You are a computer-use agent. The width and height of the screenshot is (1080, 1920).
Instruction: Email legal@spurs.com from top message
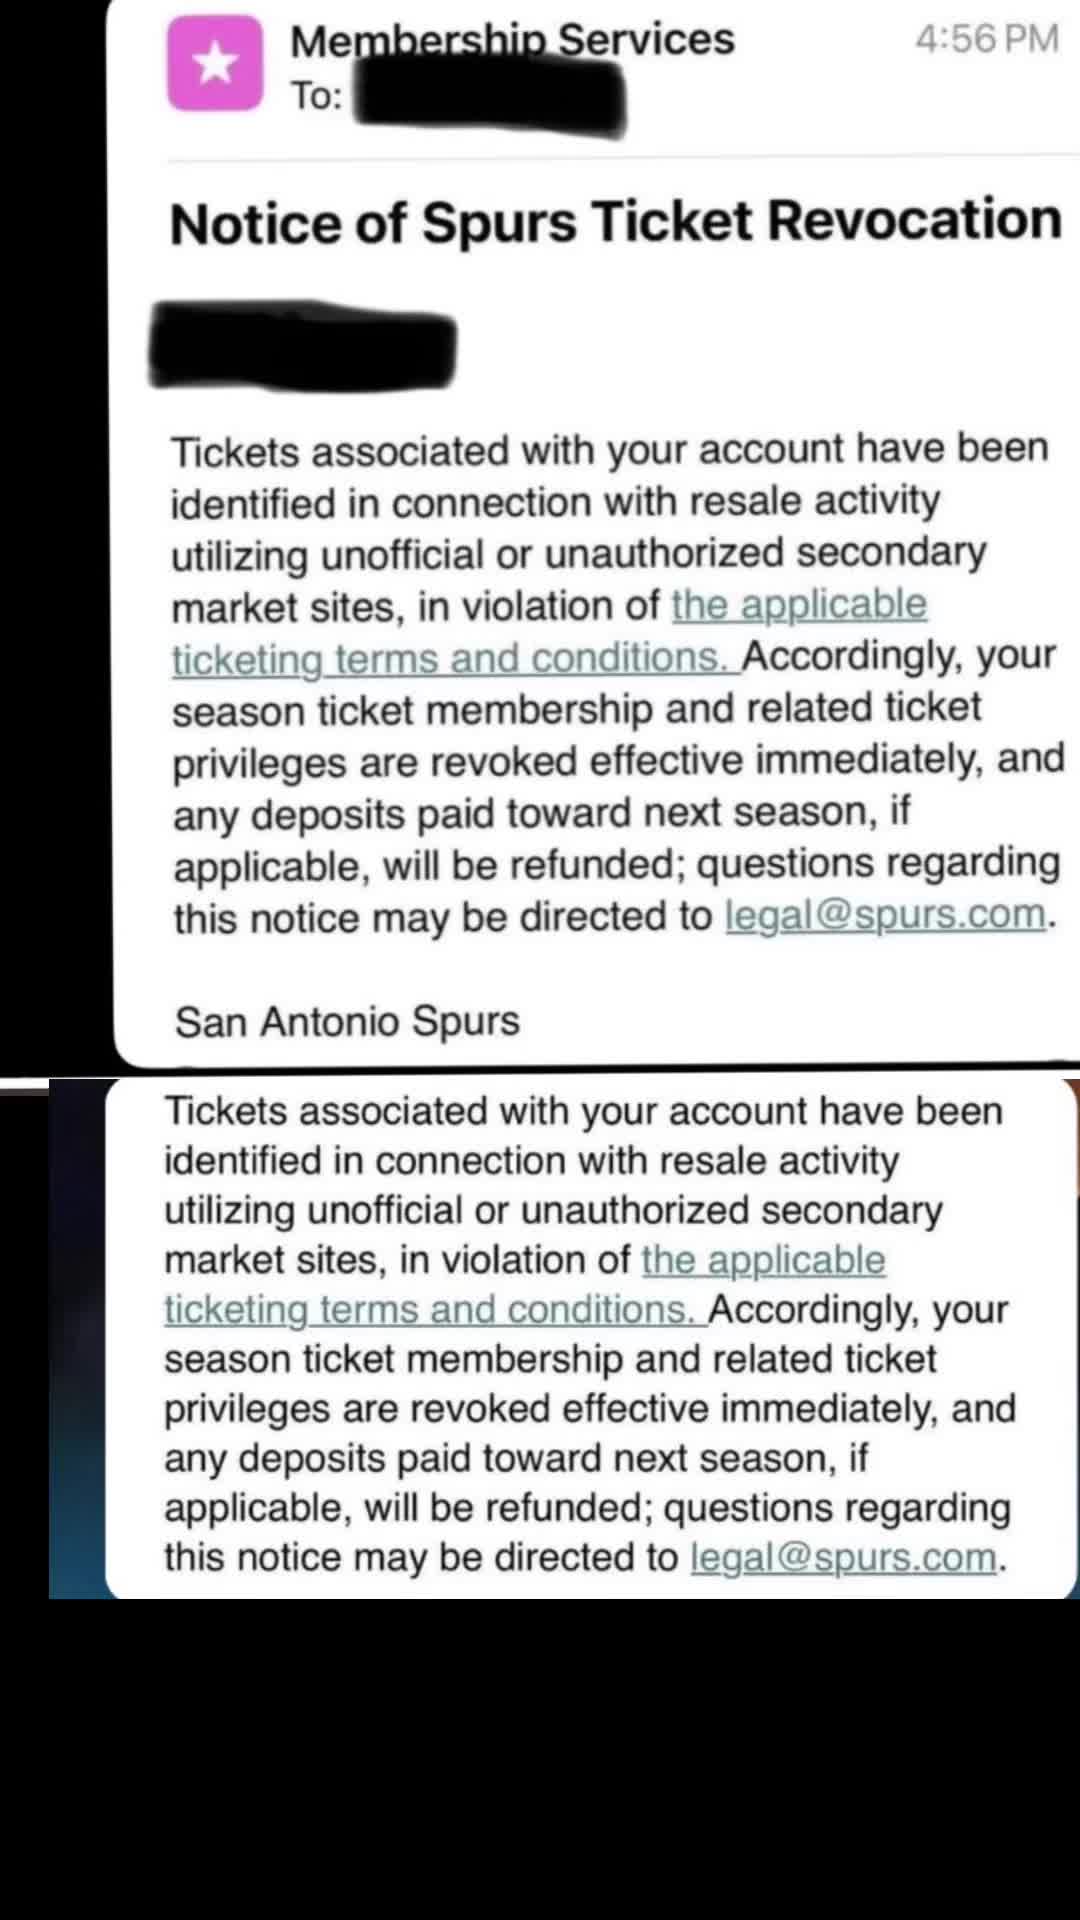point(886,915)
